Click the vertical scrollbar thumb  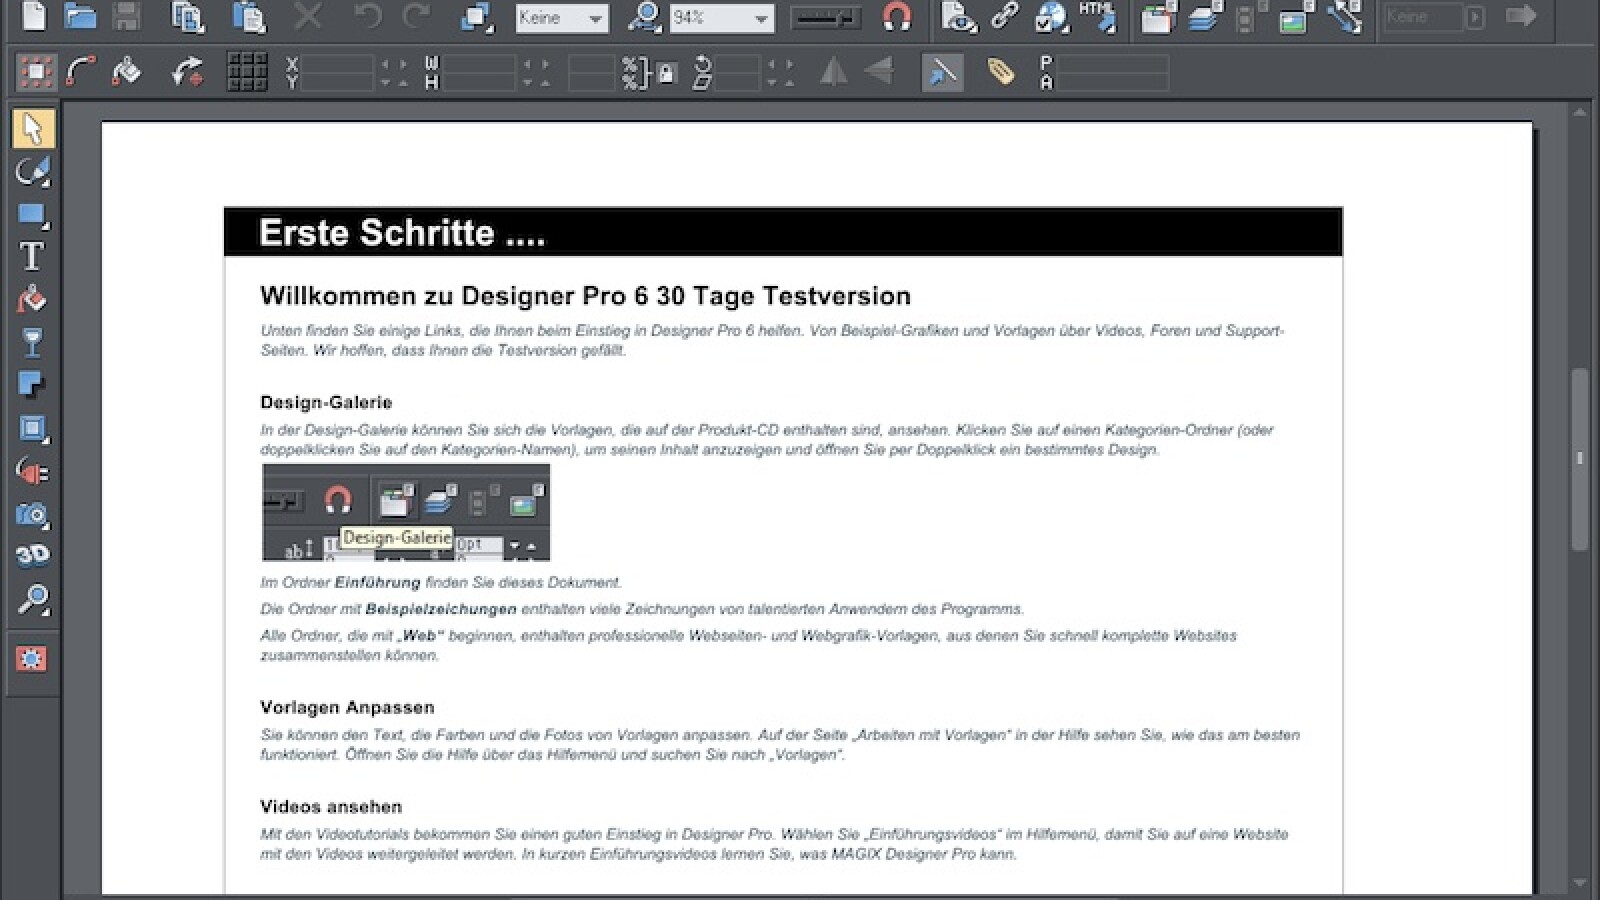click(1580, 460)
